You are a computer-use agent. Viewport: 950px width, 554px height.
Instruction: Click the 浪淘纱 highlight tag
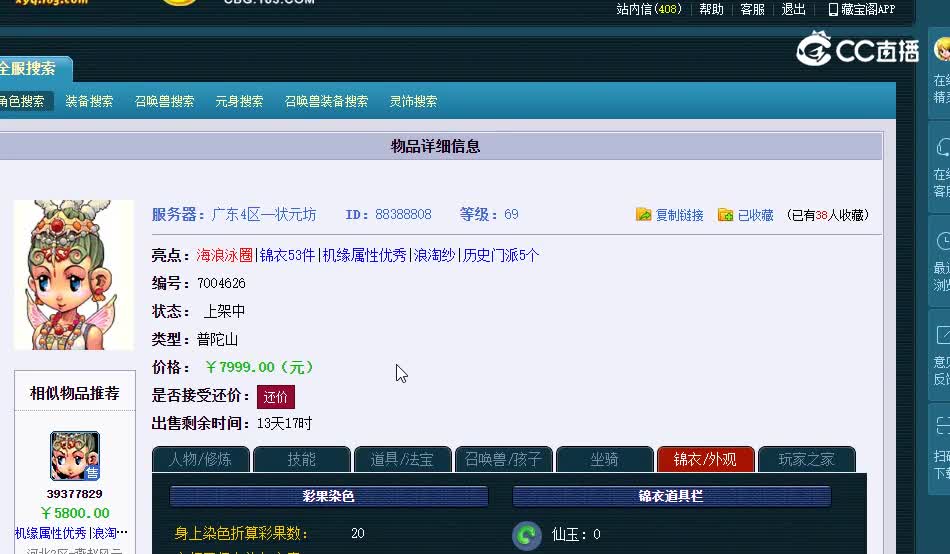434,255
